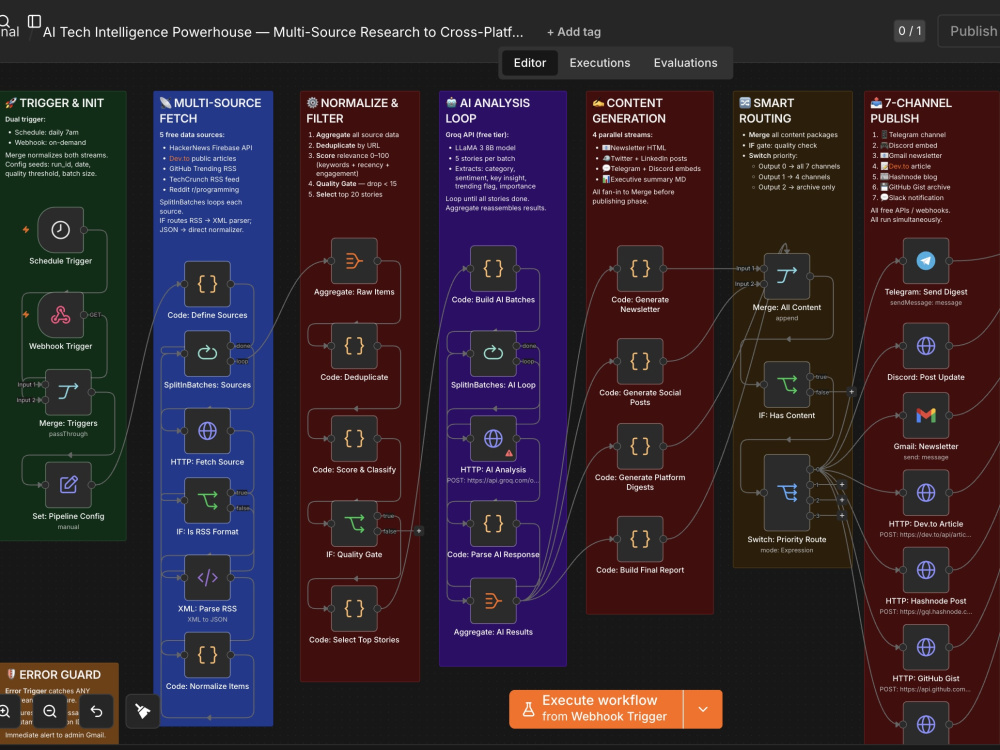The image size is (1000, 750).
Task: Select Code: Select Top Stories node
Action: click(x=354, y=608)
